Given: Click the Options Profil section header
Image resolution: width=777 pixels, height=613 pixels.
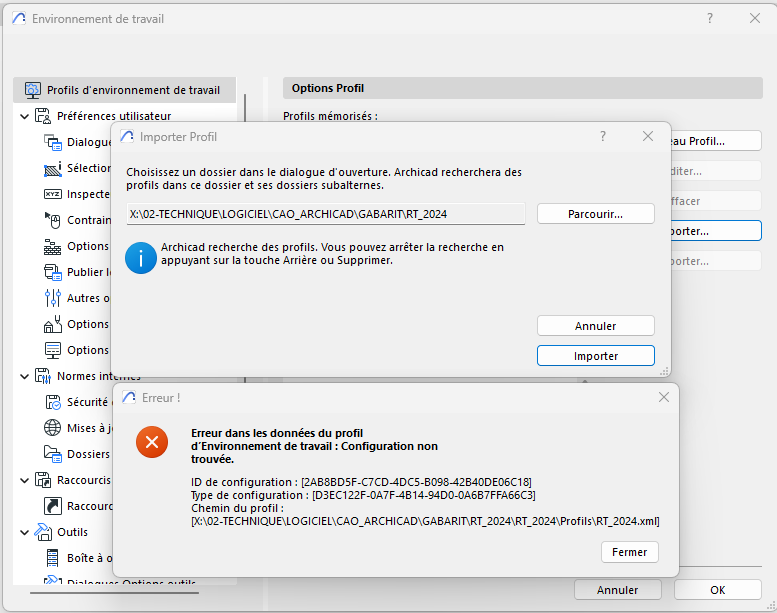Looking at the screenshot, I should pos(522,88).
